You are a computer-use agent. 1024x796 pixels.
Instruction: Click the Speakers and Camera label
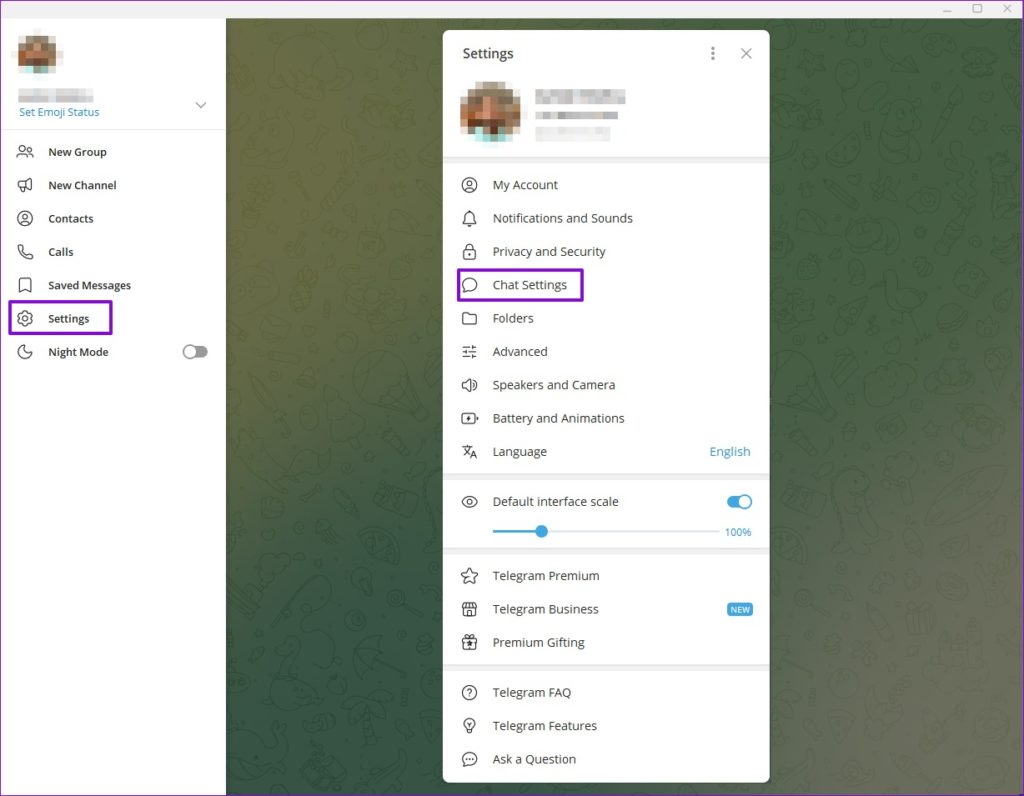[554, 385]
